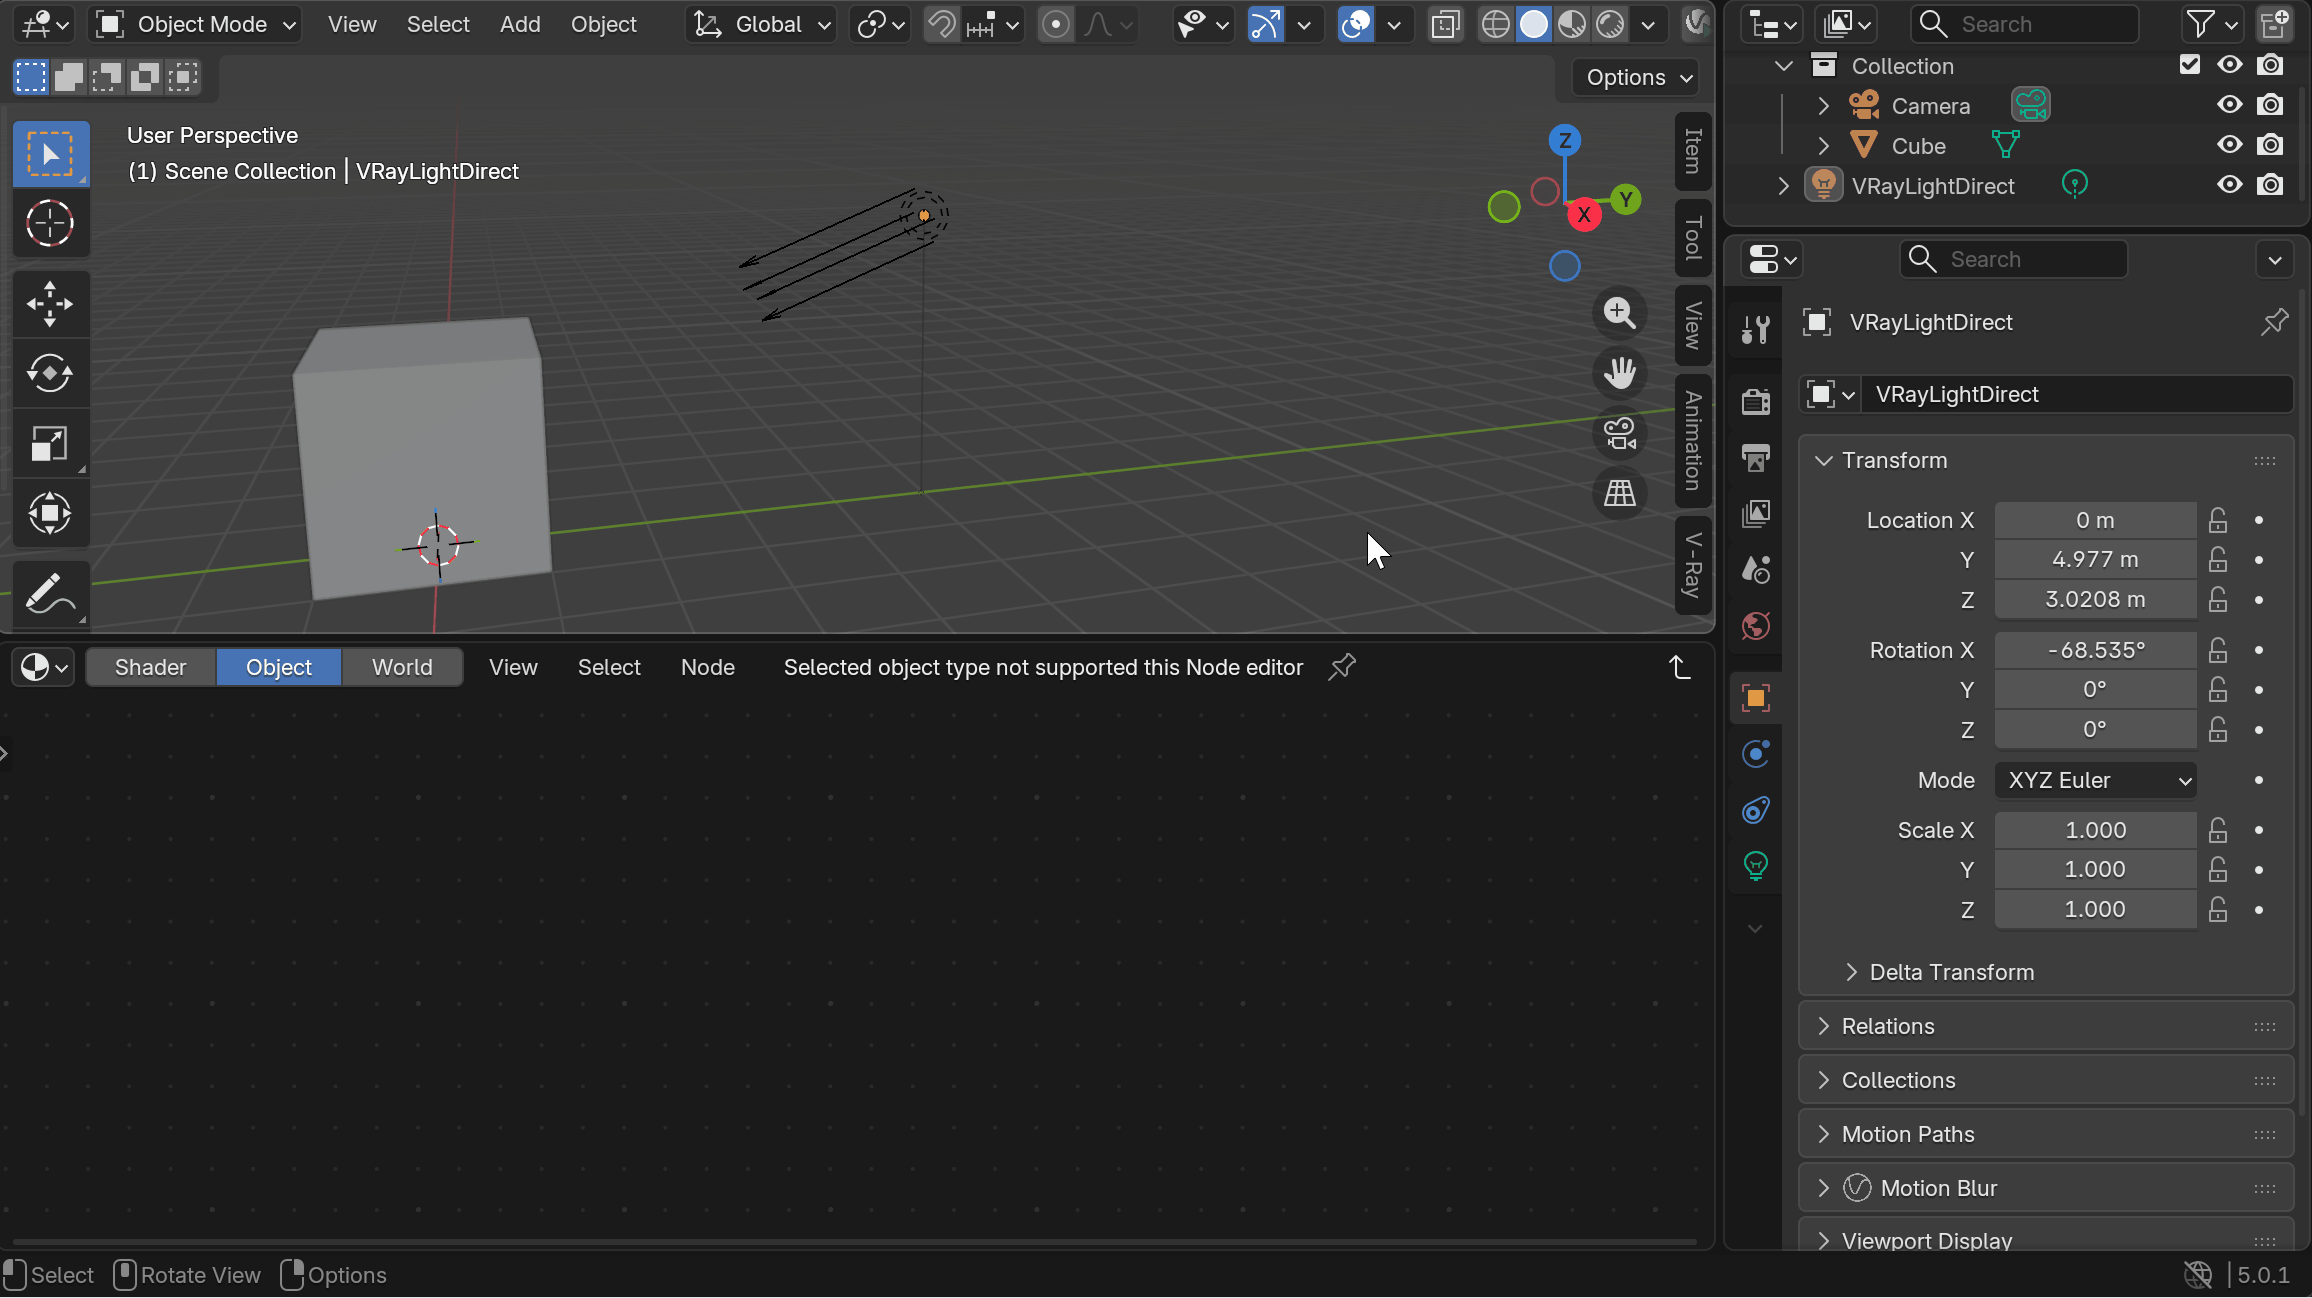
Task: Open the light Data properties tab icon
Action: 1756,865
